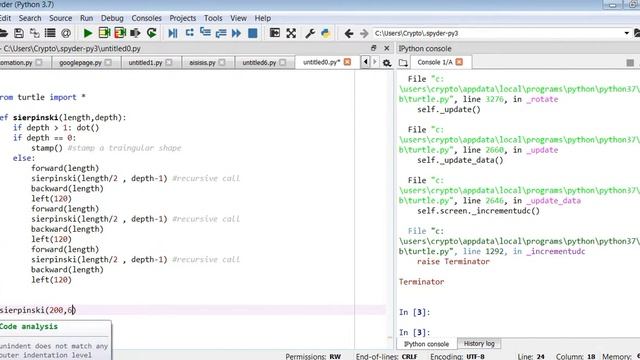Toggle fullscreen mode icon
The width and height of the screenshot is (640, 360).
[291, 33]
